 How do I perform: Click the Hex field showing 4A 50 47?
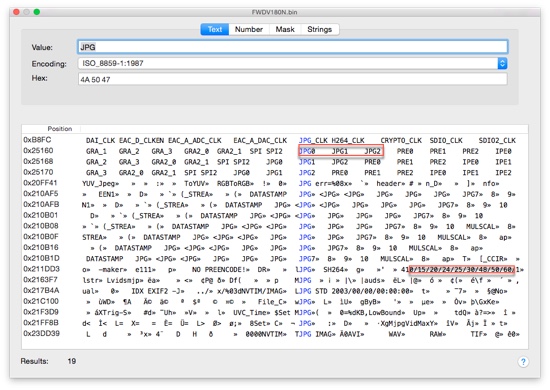tap(293, 79)
